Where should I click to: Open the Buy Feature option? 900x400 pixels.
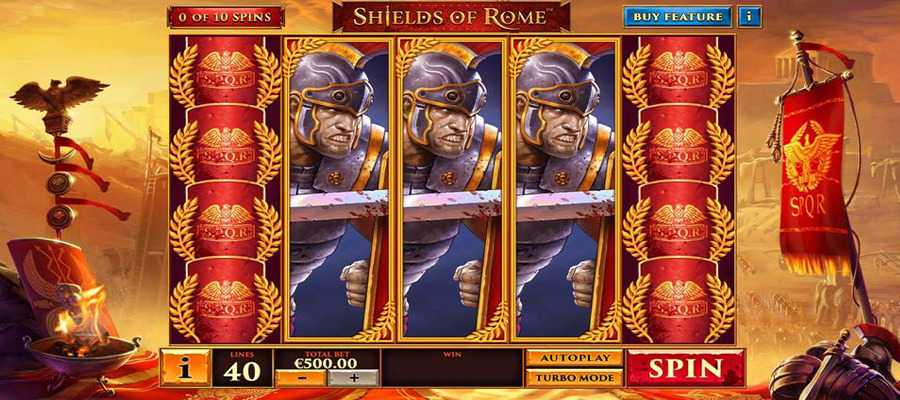point(677,17)
